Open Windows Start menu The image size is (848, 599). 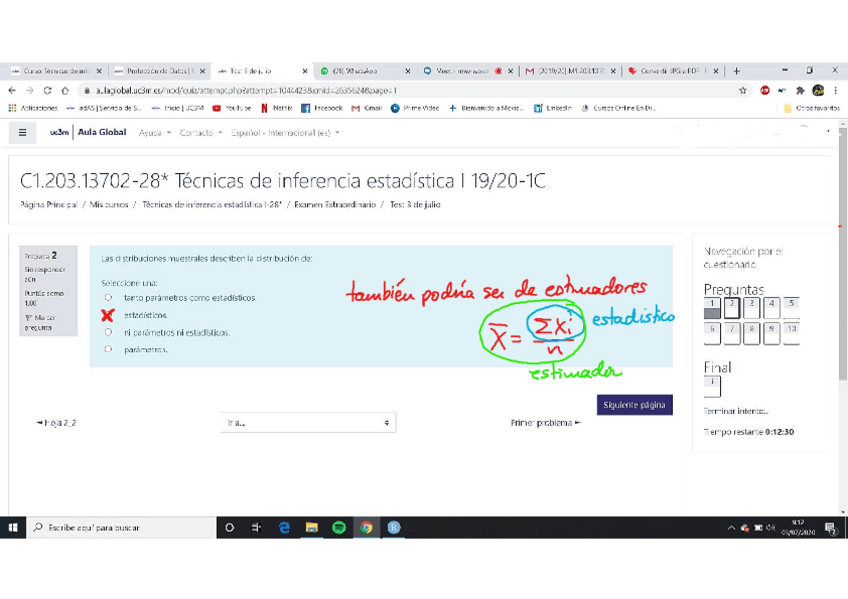click(13, 528)
